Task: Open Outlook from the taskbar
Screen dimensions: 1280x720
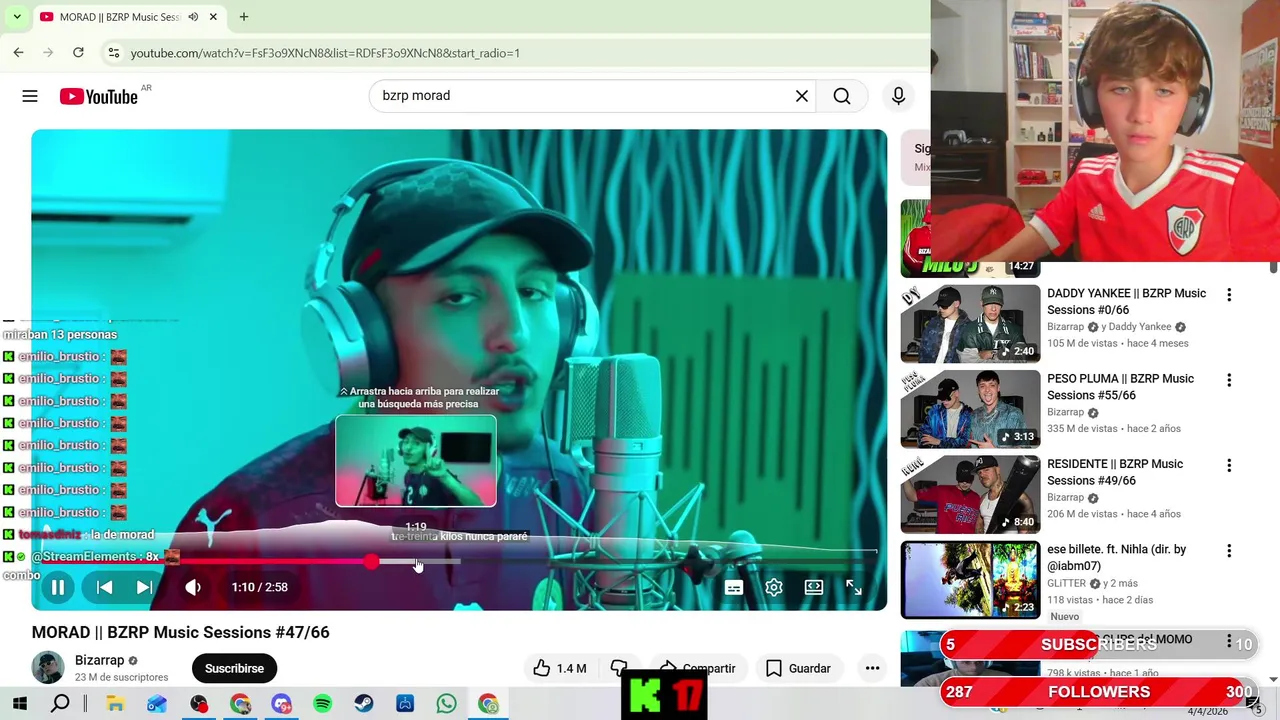Action: [x=157, y=704]
